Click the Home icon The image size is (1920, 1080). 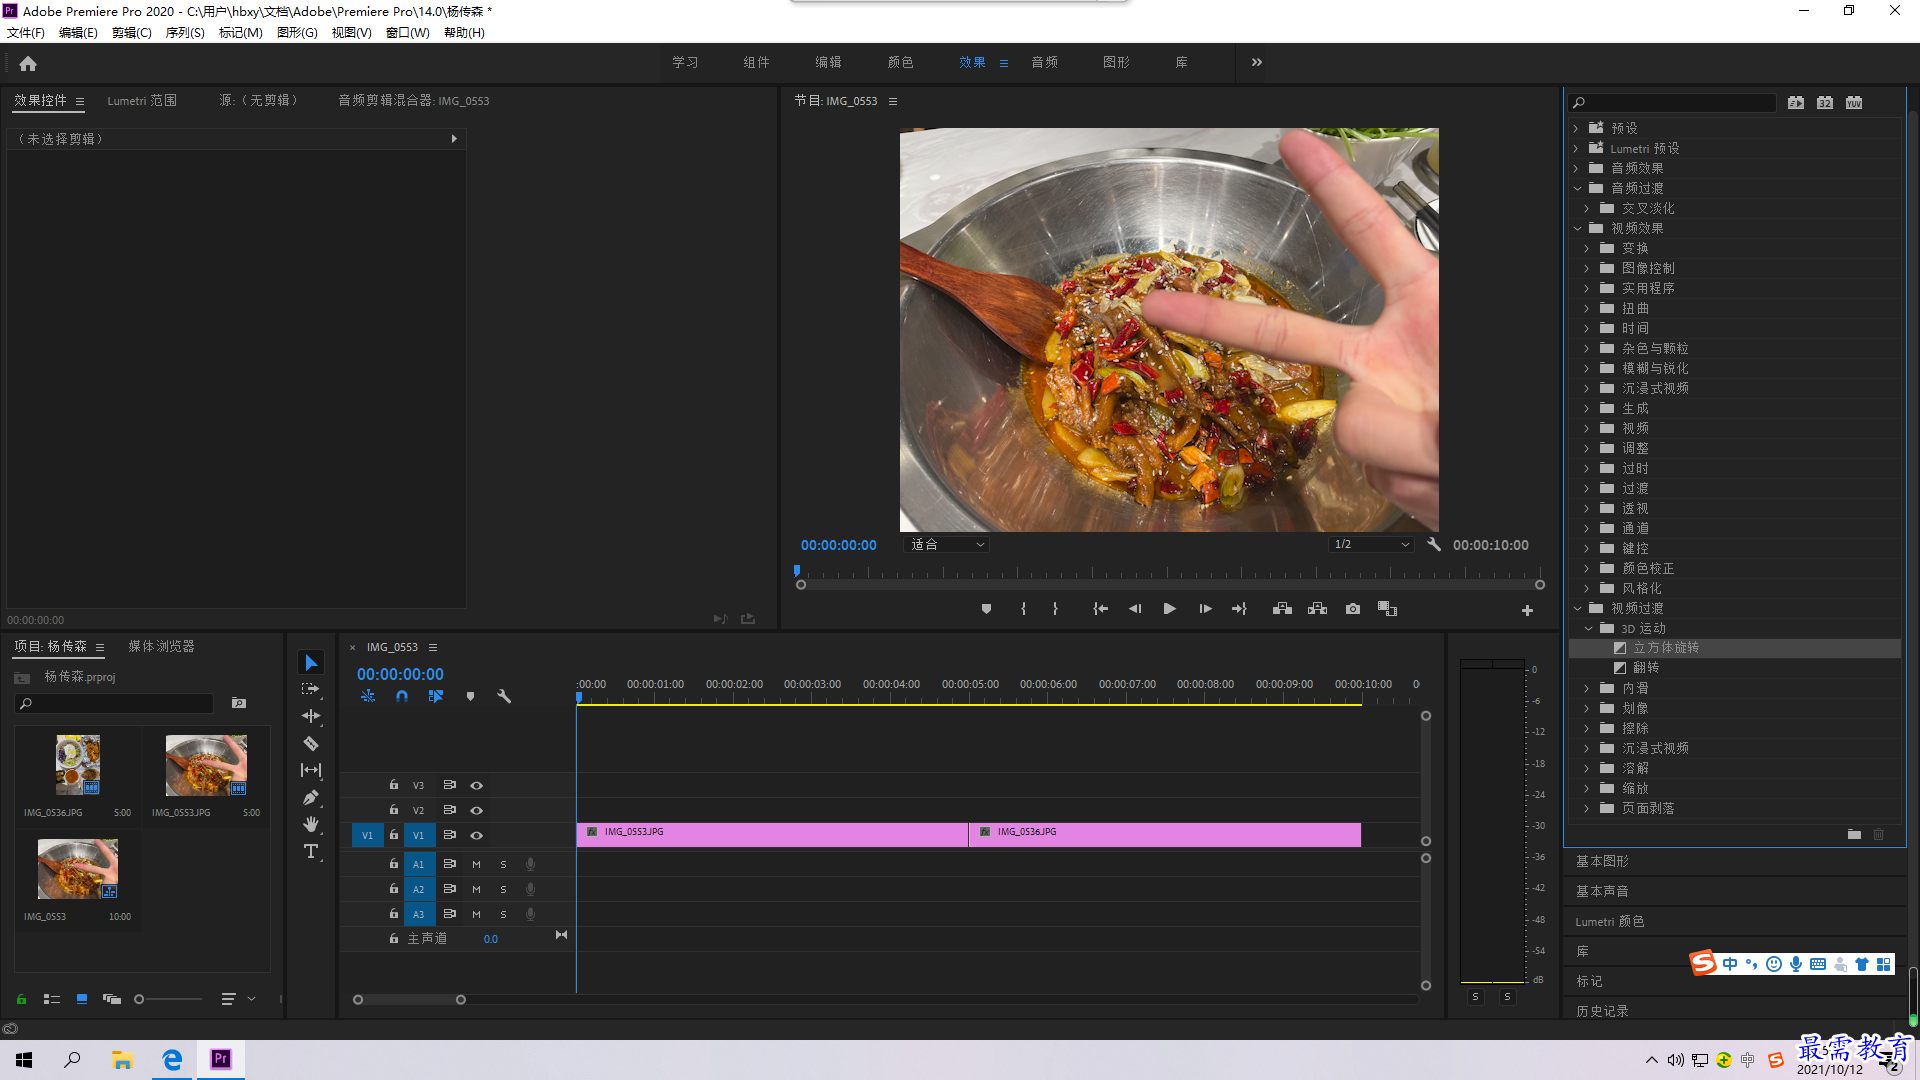[x=28, y=63]
